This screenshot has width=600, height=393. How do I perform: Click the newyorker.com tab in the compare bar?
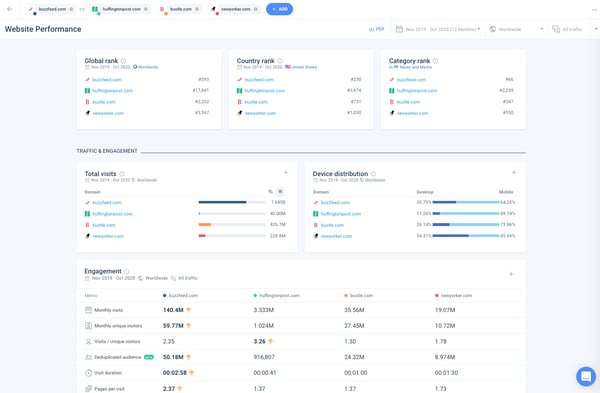pos(234,9)
